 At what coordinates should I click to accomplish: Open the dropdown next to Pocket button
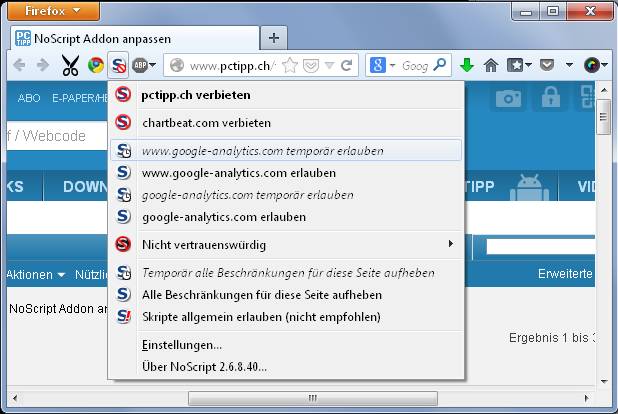click(x=569, y=65)
